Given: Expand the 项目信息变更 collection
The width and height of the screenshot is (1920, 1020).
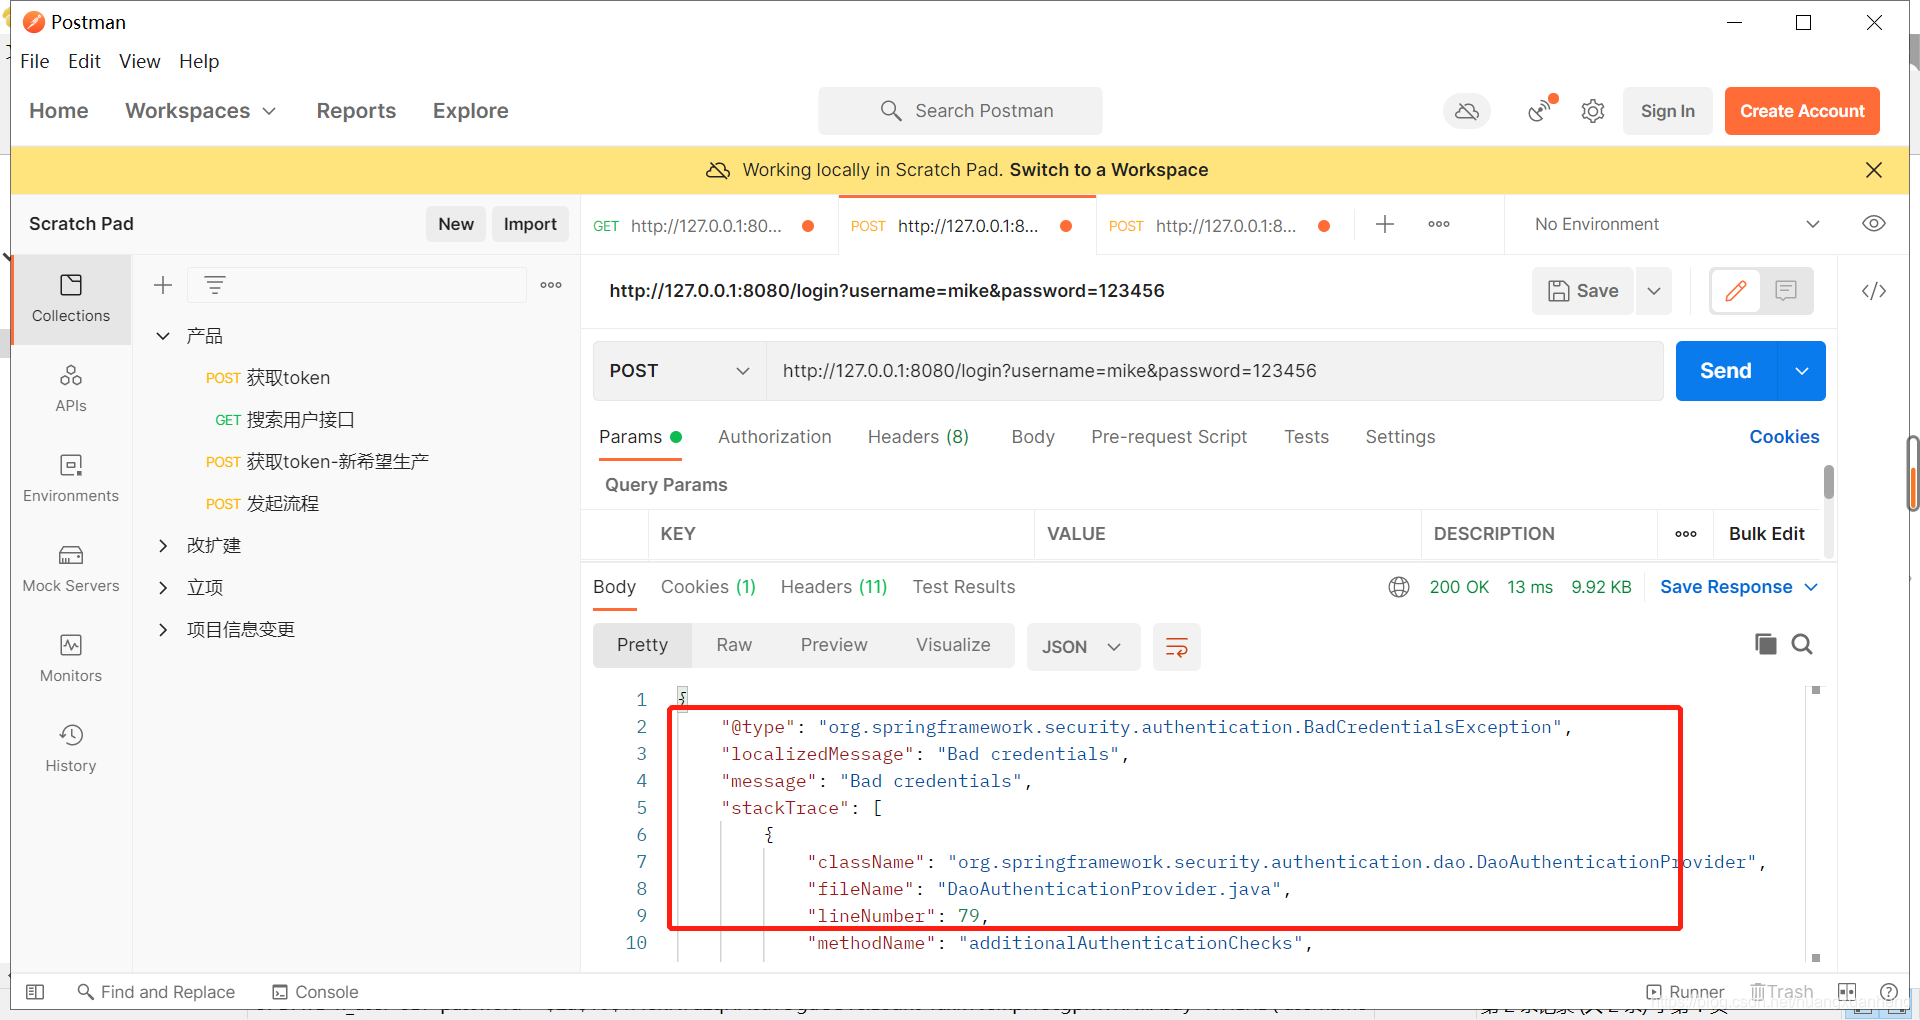Looking at the screenshot, I should point(163,629).
